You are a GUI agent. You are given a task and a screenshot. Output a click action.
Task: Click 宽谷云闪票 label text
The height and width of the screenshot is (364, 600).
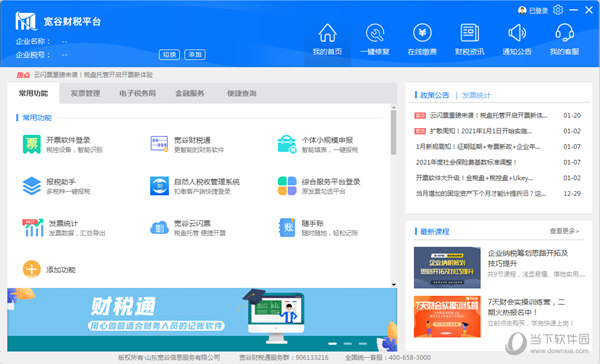192,223
